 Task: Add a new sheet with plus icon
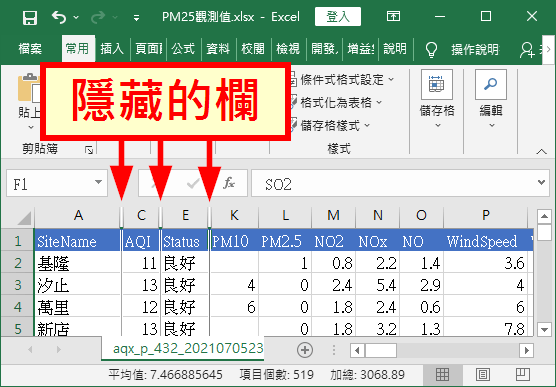305,350
